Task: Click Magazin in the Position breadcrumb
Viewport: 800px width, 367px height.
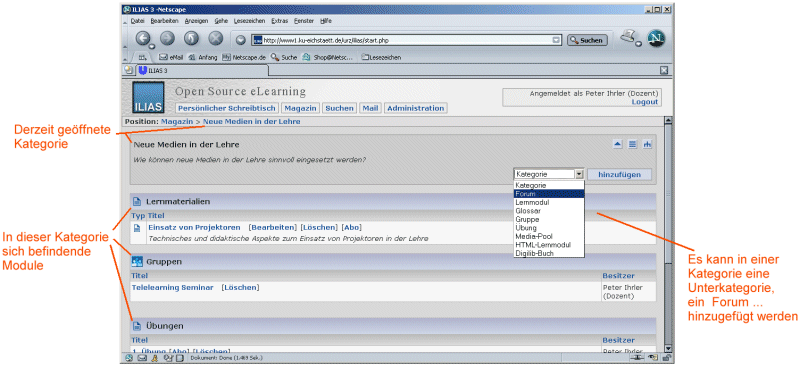Action: 177,121
